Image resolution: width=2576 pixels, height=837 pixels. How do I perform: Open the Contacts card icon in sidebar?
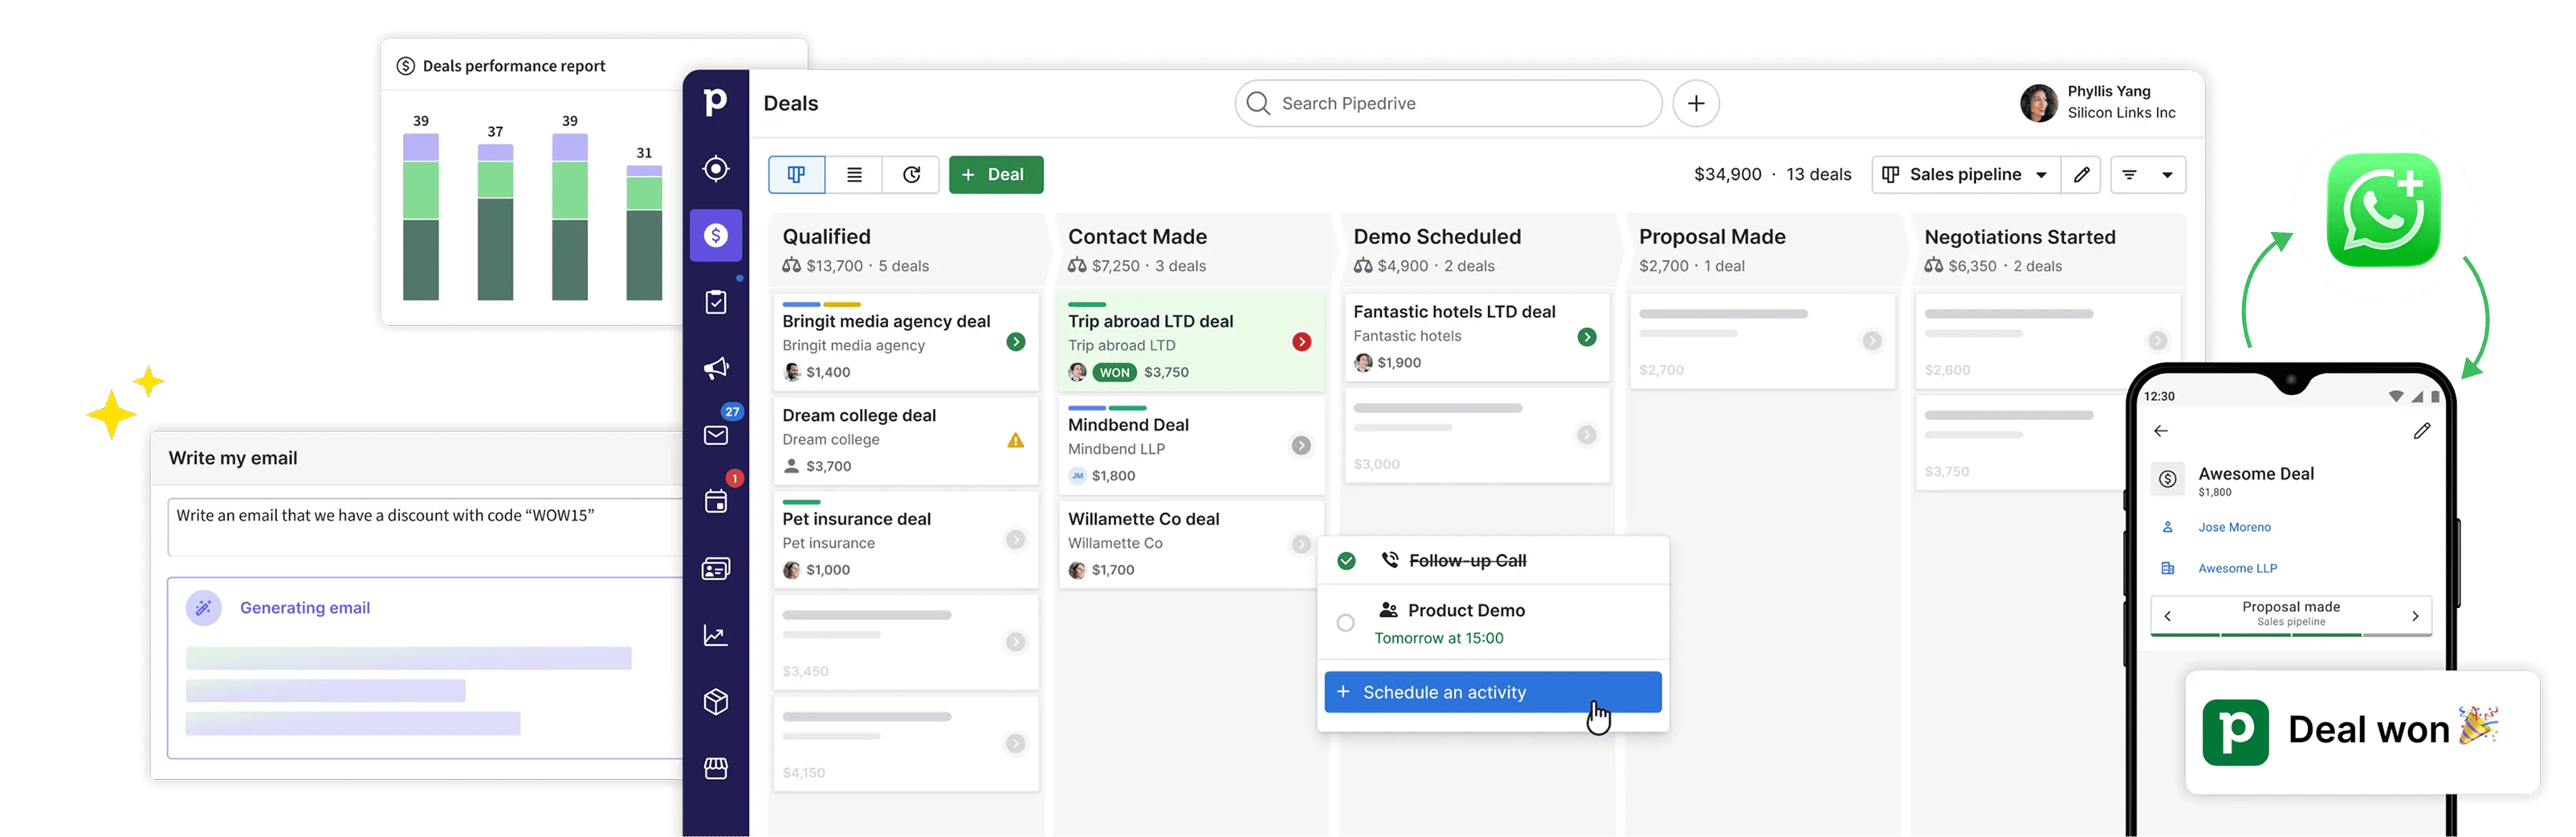(x=715, y=569)
